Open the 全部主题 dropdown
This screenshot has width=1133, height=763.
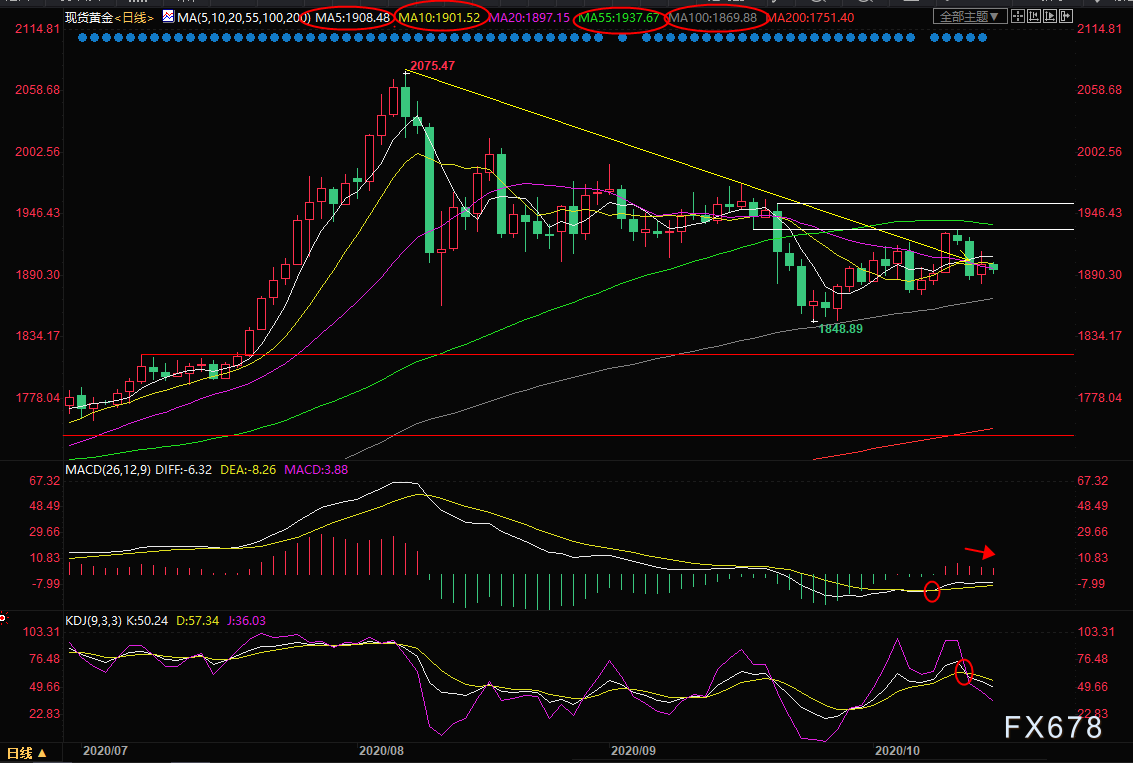point(967,17)
